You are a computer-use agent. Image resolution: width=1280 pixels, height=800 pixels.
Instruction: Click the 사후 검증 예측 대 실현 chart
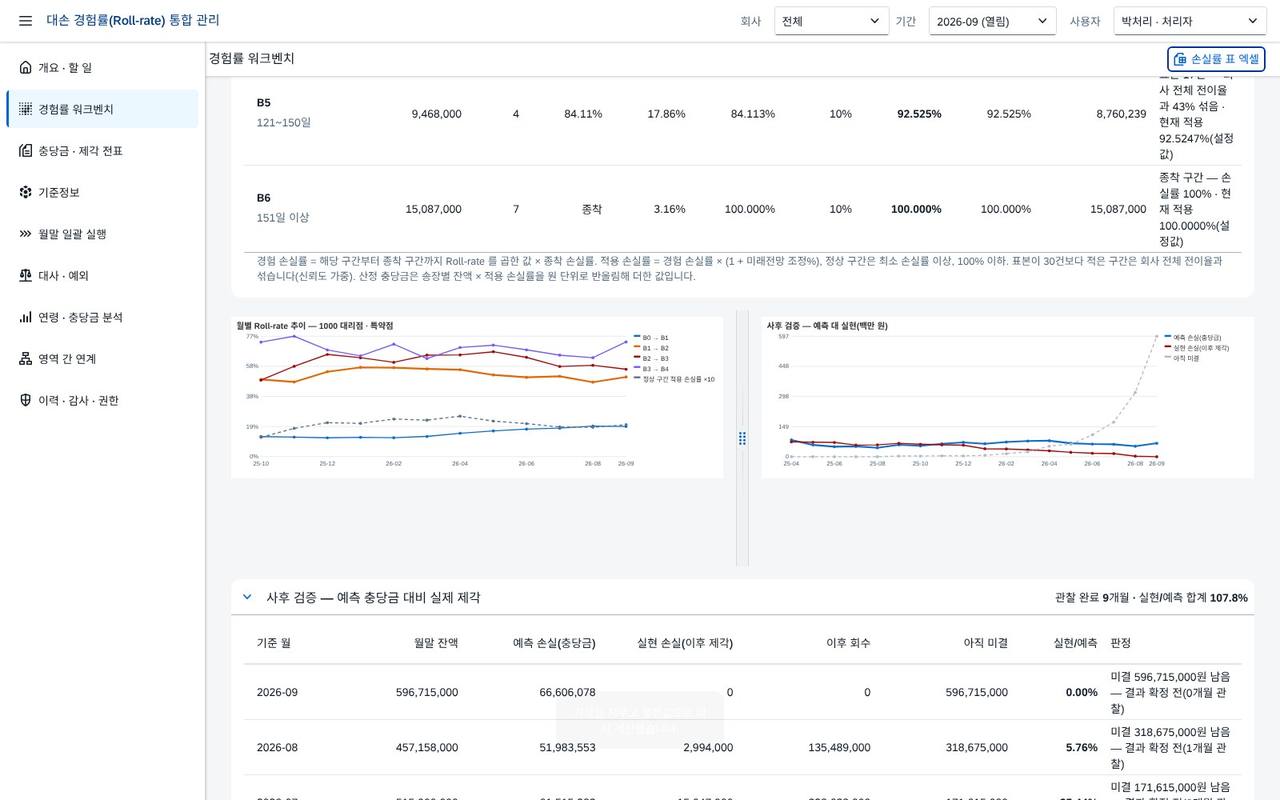1007,397
